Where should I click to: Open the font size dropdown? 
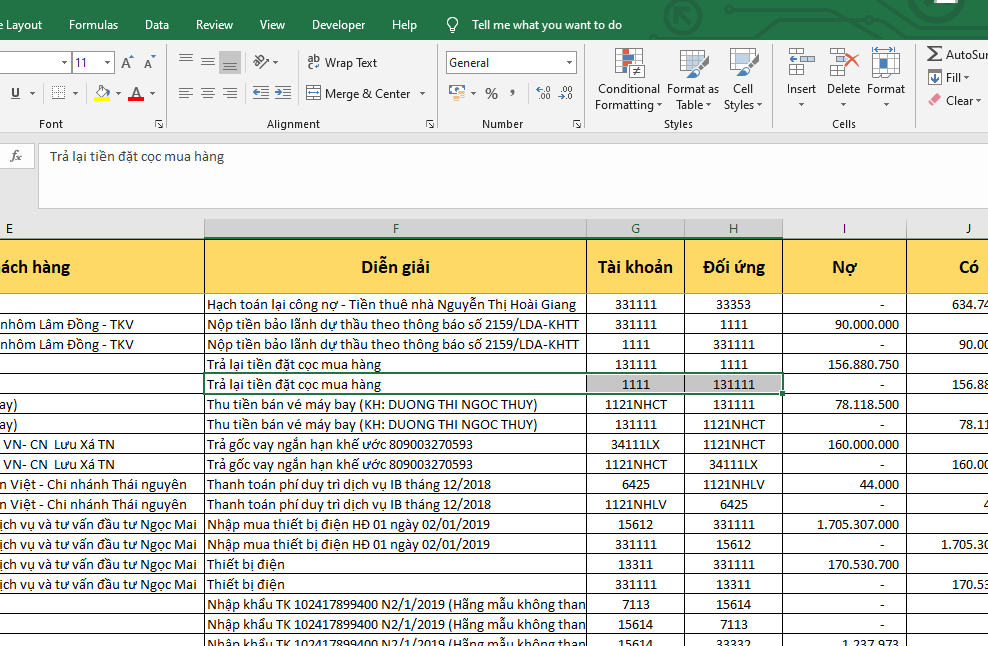[x=107, y=63]
